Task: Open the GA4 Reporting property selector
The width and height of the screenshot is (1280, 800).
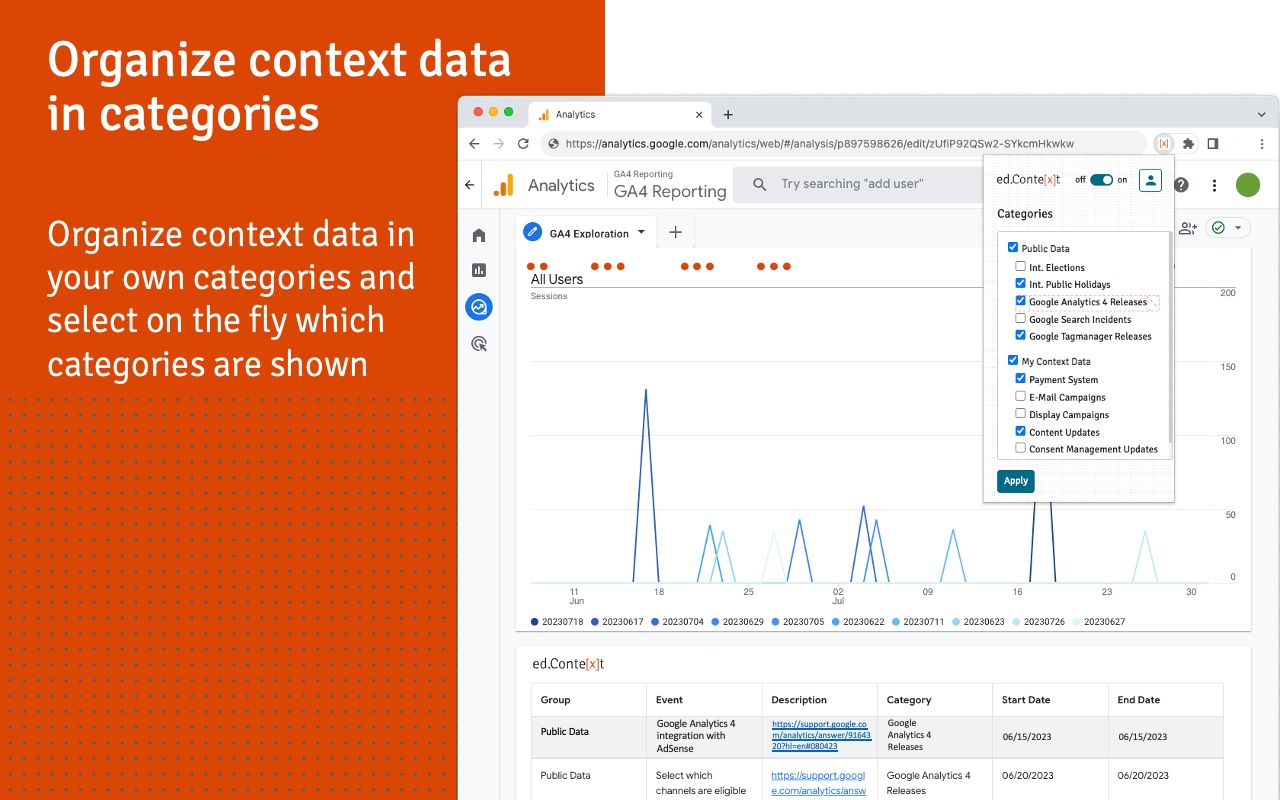Action: pos(670,185)
